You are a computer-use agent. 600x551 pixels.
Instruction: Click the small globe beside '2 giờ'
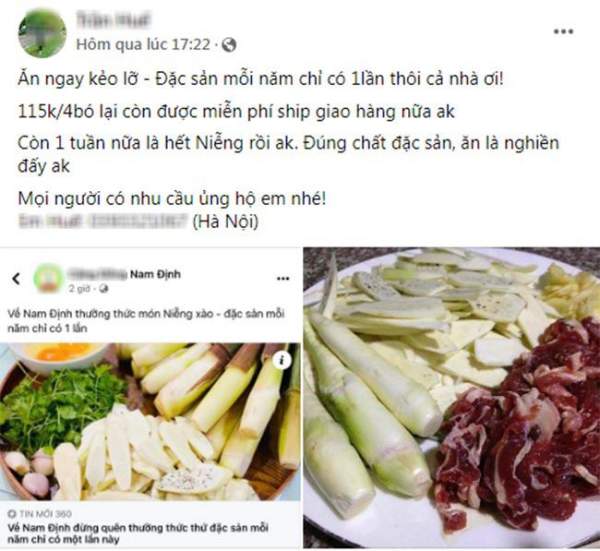(x=103, y=289)
